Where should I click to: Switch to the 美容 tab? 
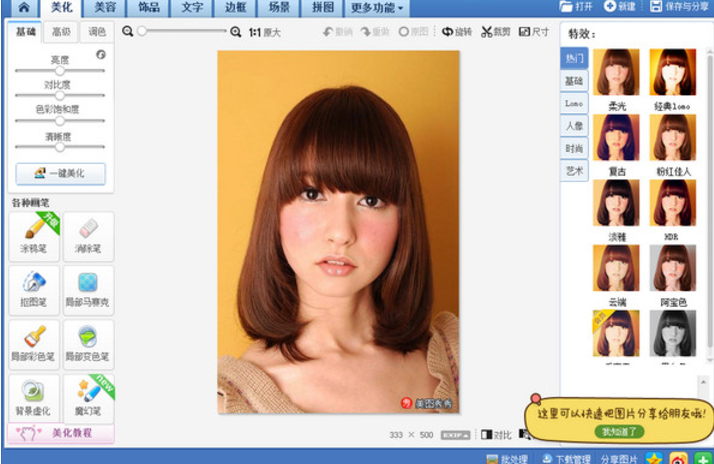point(105,8)
